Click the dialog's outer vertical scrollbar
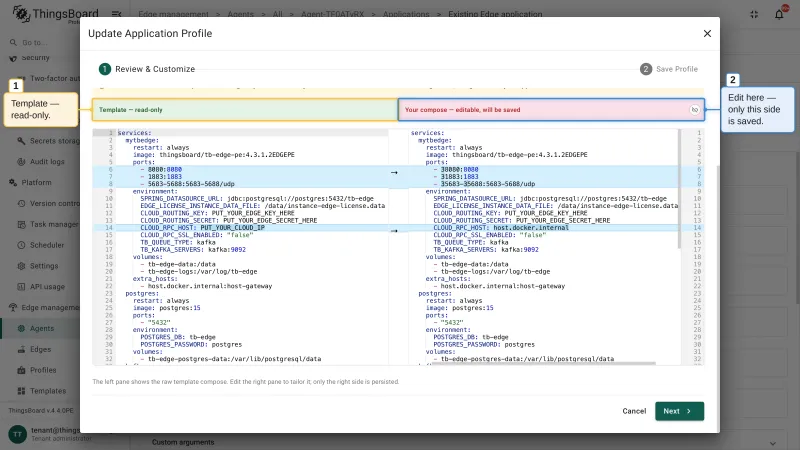800x450 pixels. click(718, 298)
